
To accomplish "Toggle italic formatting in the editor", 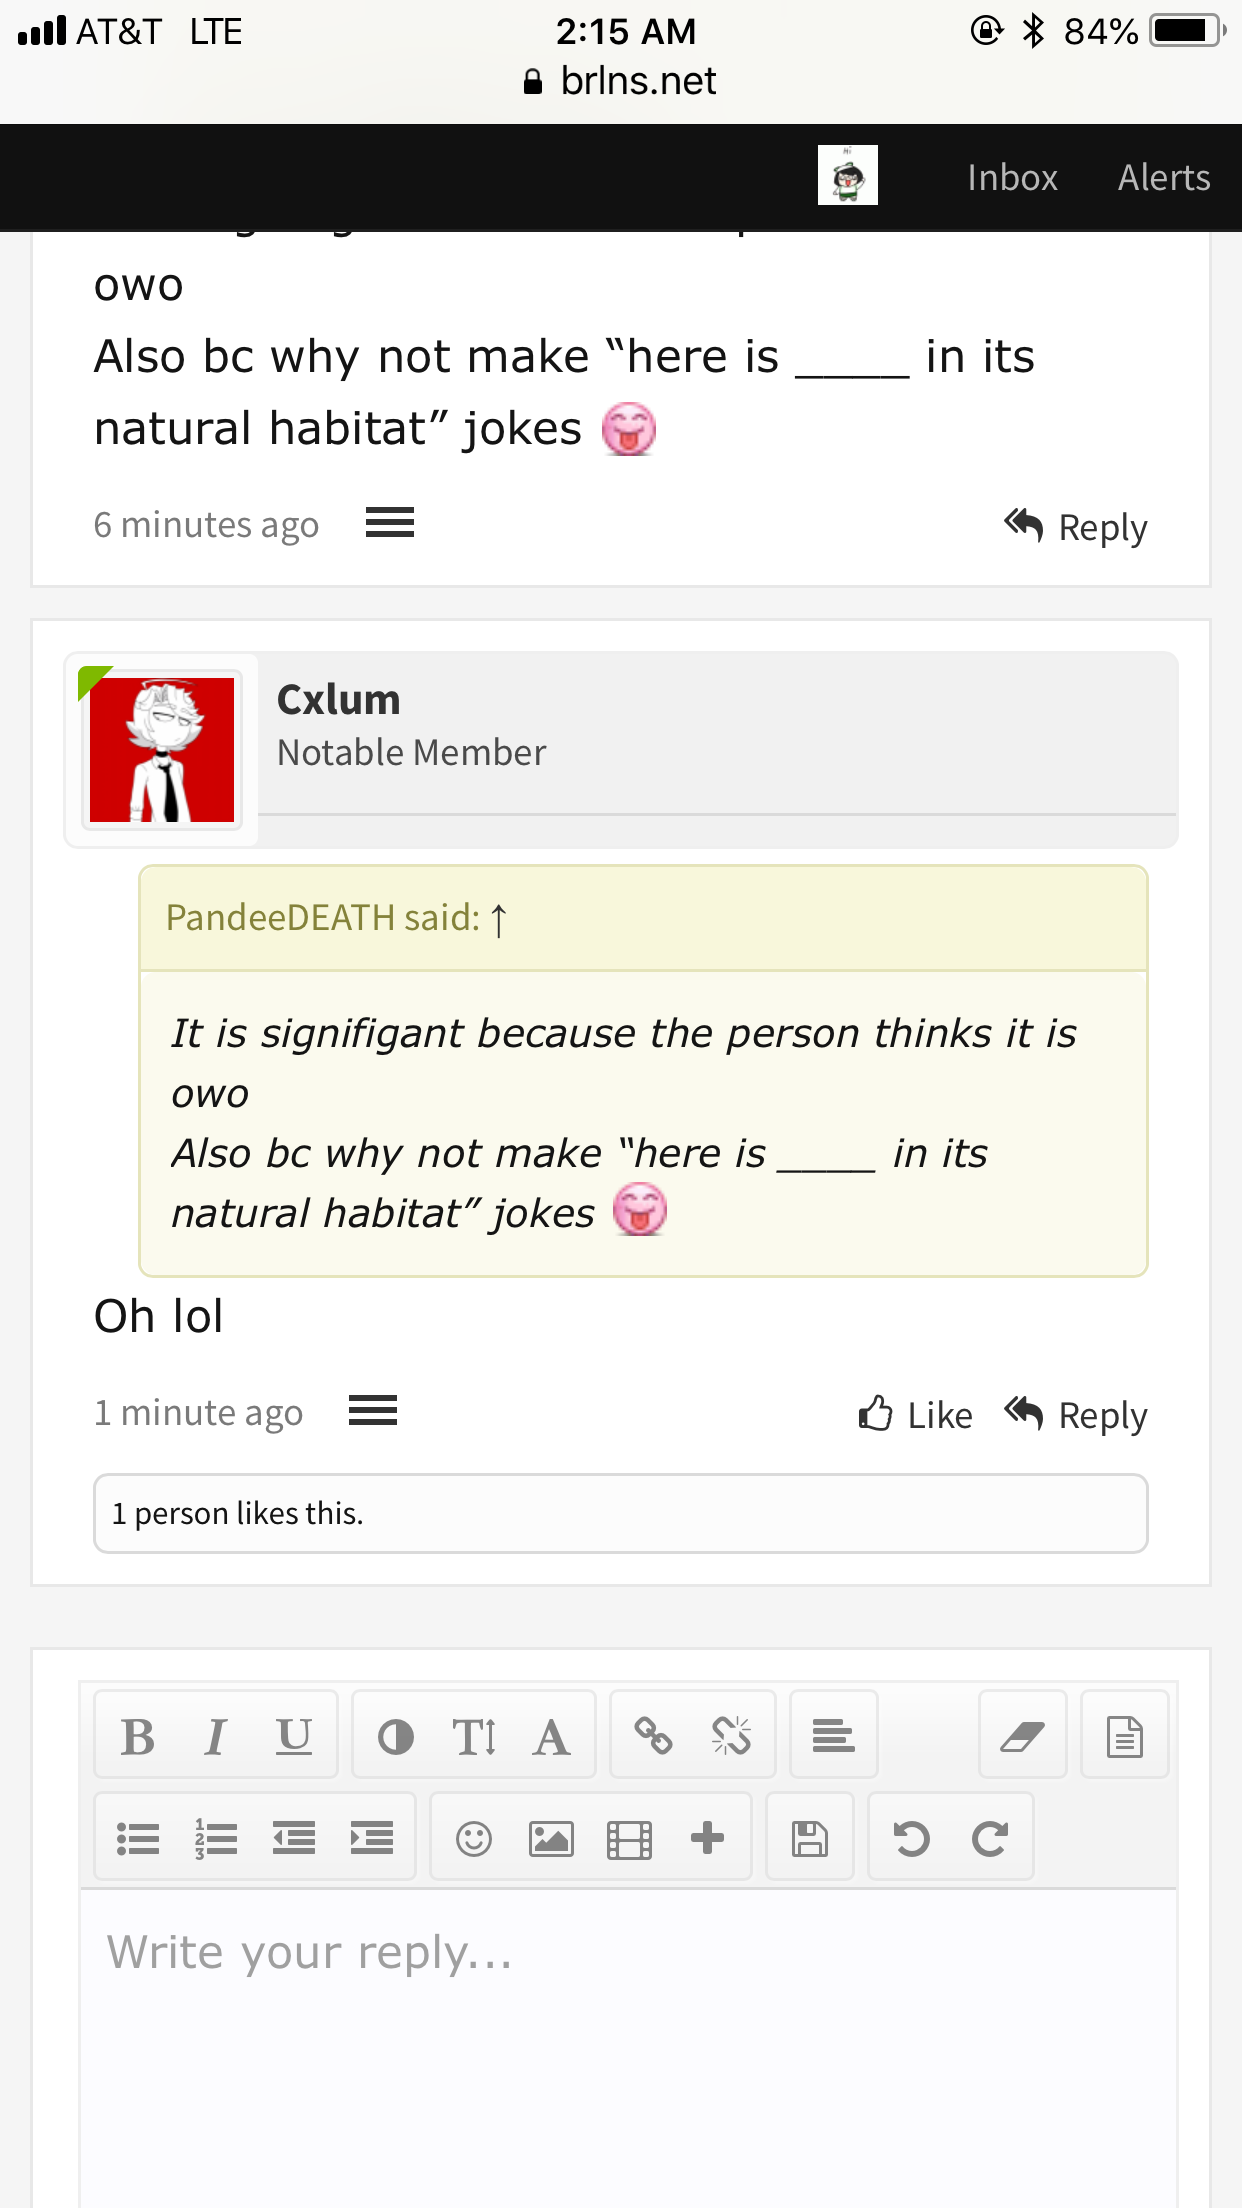I will pos(215,1736).
